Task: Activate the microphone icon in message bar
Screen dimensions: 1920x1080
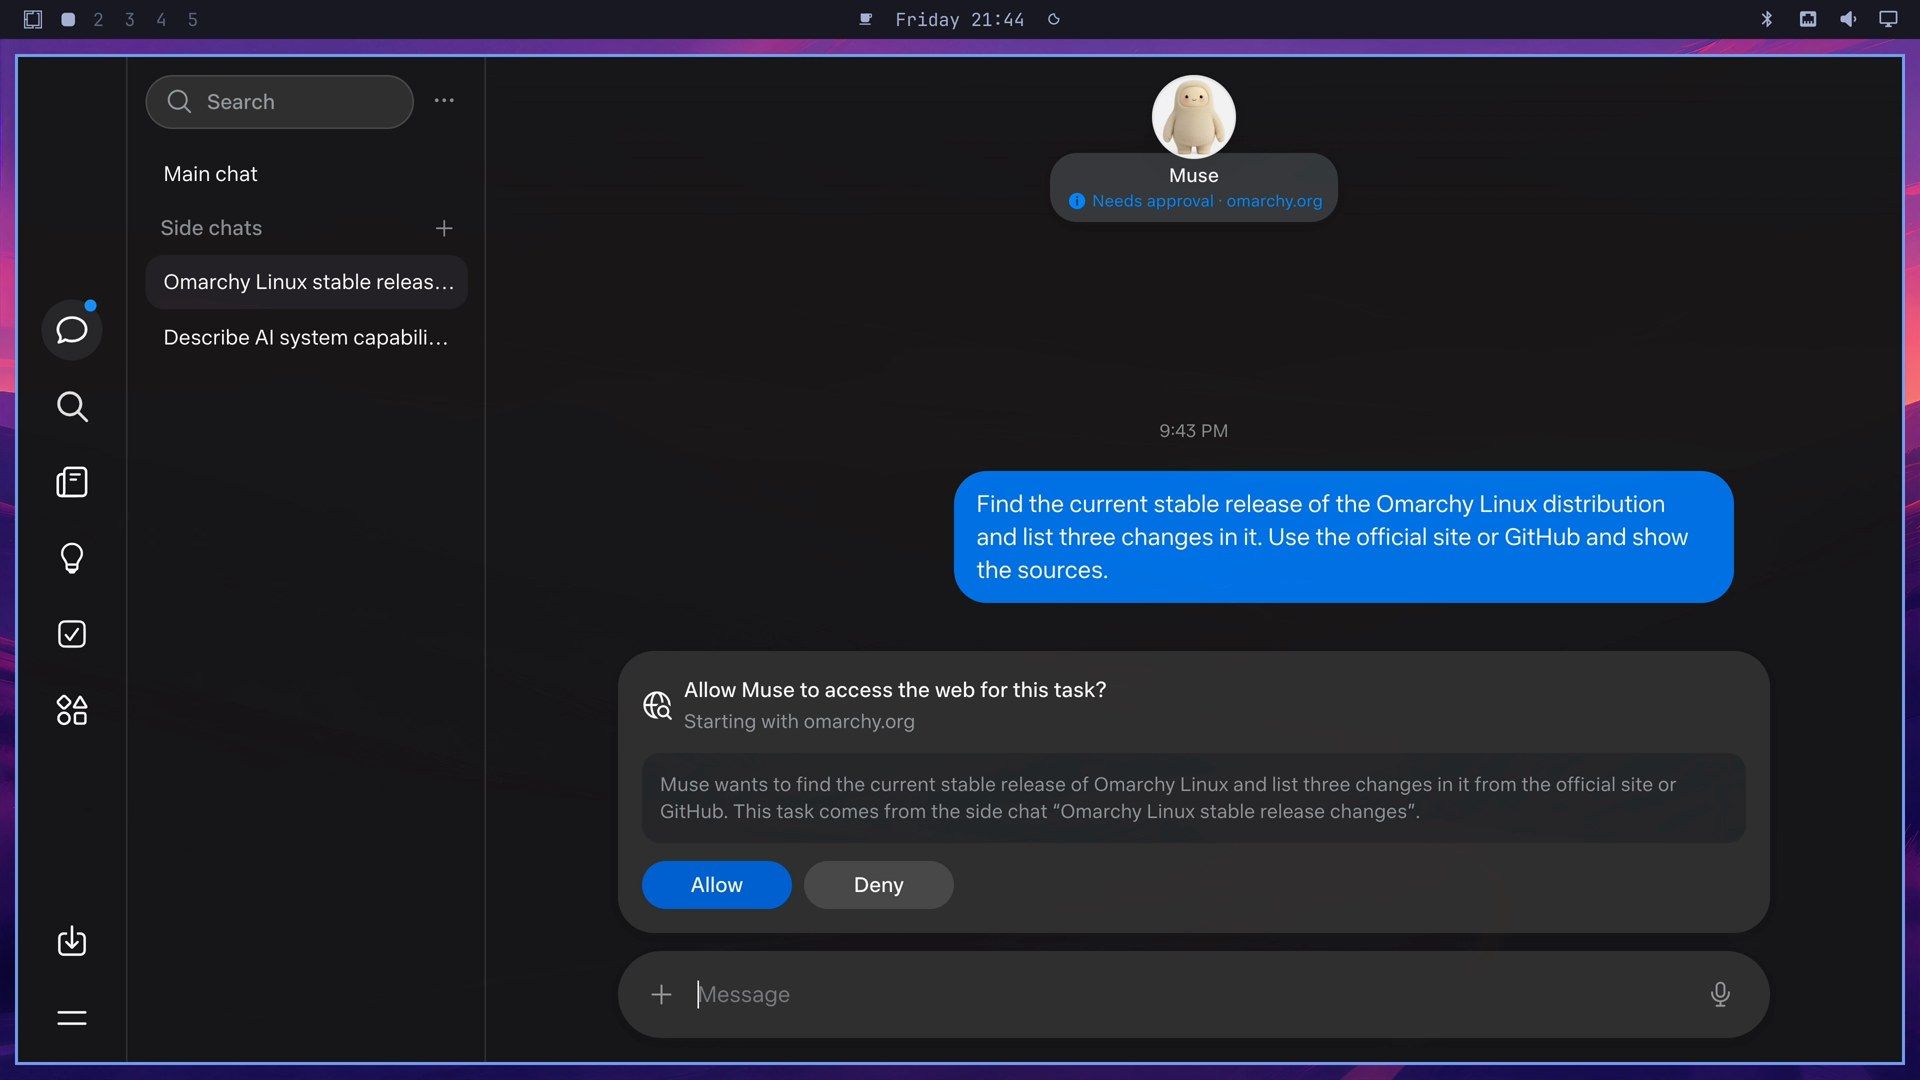Action: 1720,994
